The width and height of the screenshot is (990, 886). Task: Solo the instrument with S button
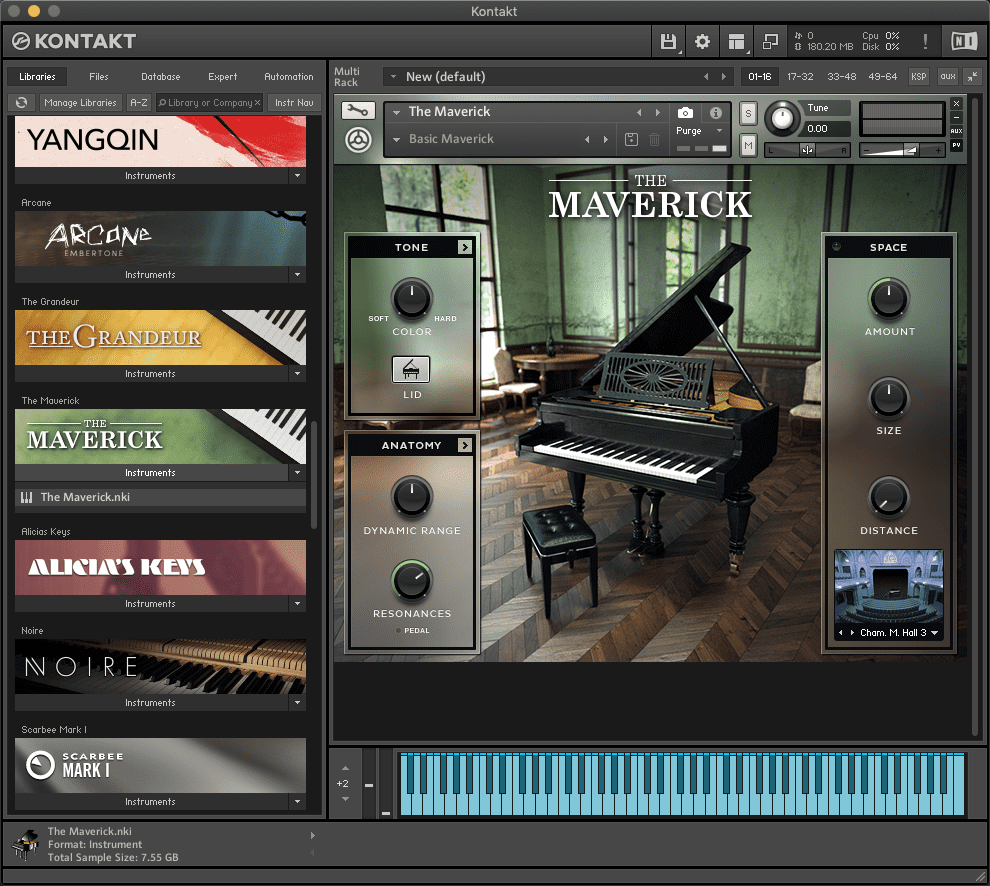748,114
